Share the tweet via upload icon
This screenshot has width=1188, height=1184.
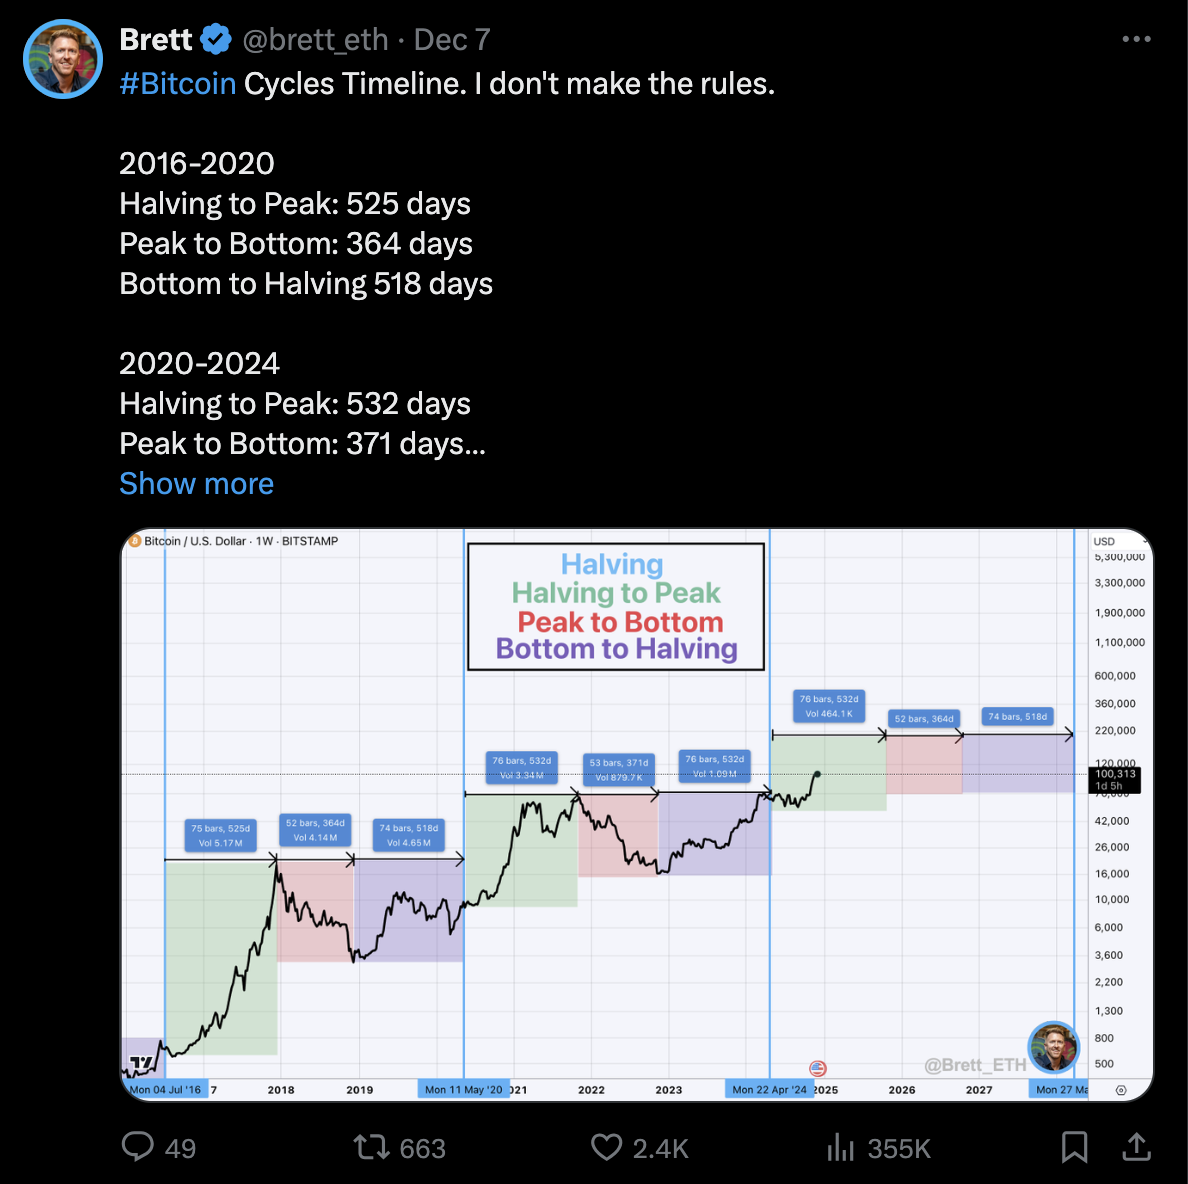(1136, 1147)
